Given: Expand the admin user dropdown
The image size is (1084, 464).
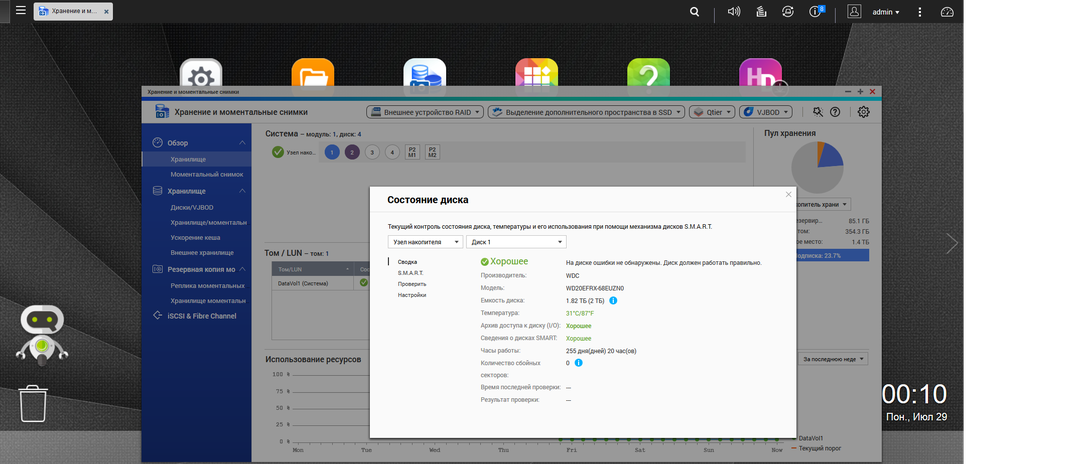Looking at the screenshot, I should point(885,12).
